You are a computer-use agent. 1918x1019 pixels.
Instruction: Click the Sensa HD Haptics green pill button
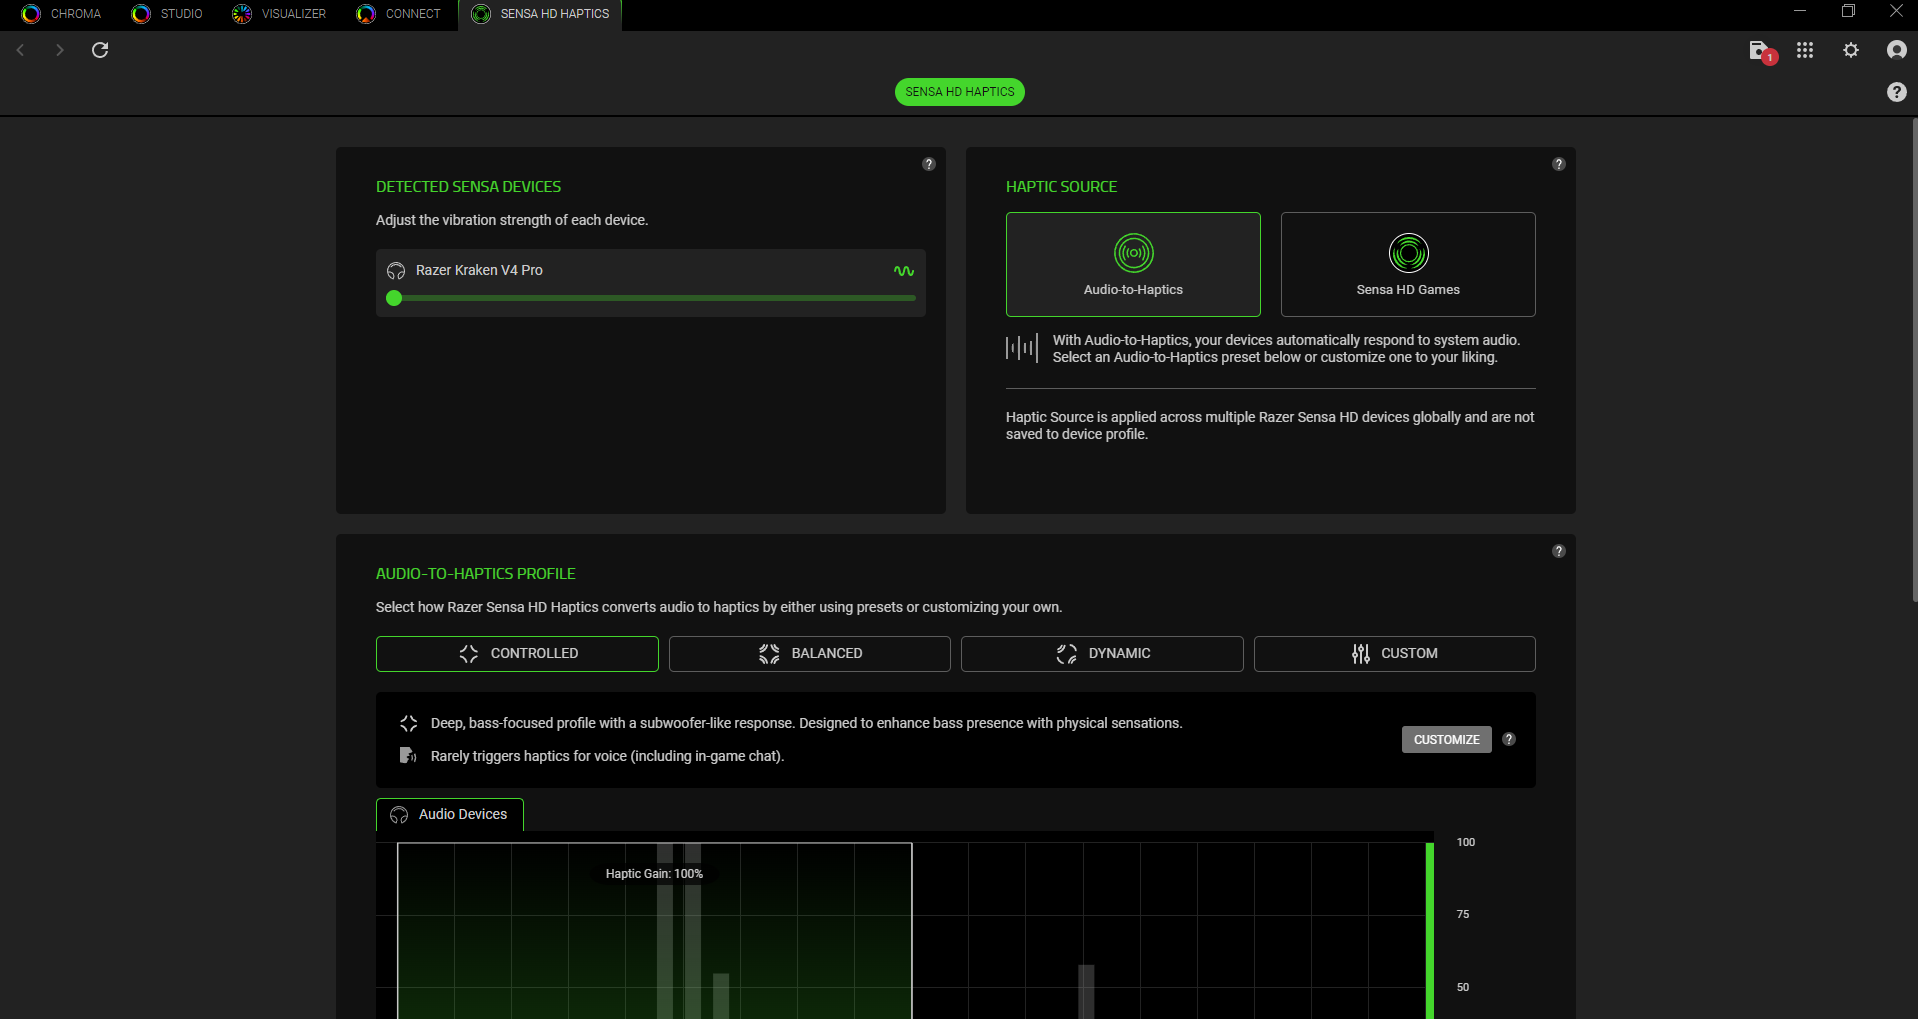click(x=959, y=92)
